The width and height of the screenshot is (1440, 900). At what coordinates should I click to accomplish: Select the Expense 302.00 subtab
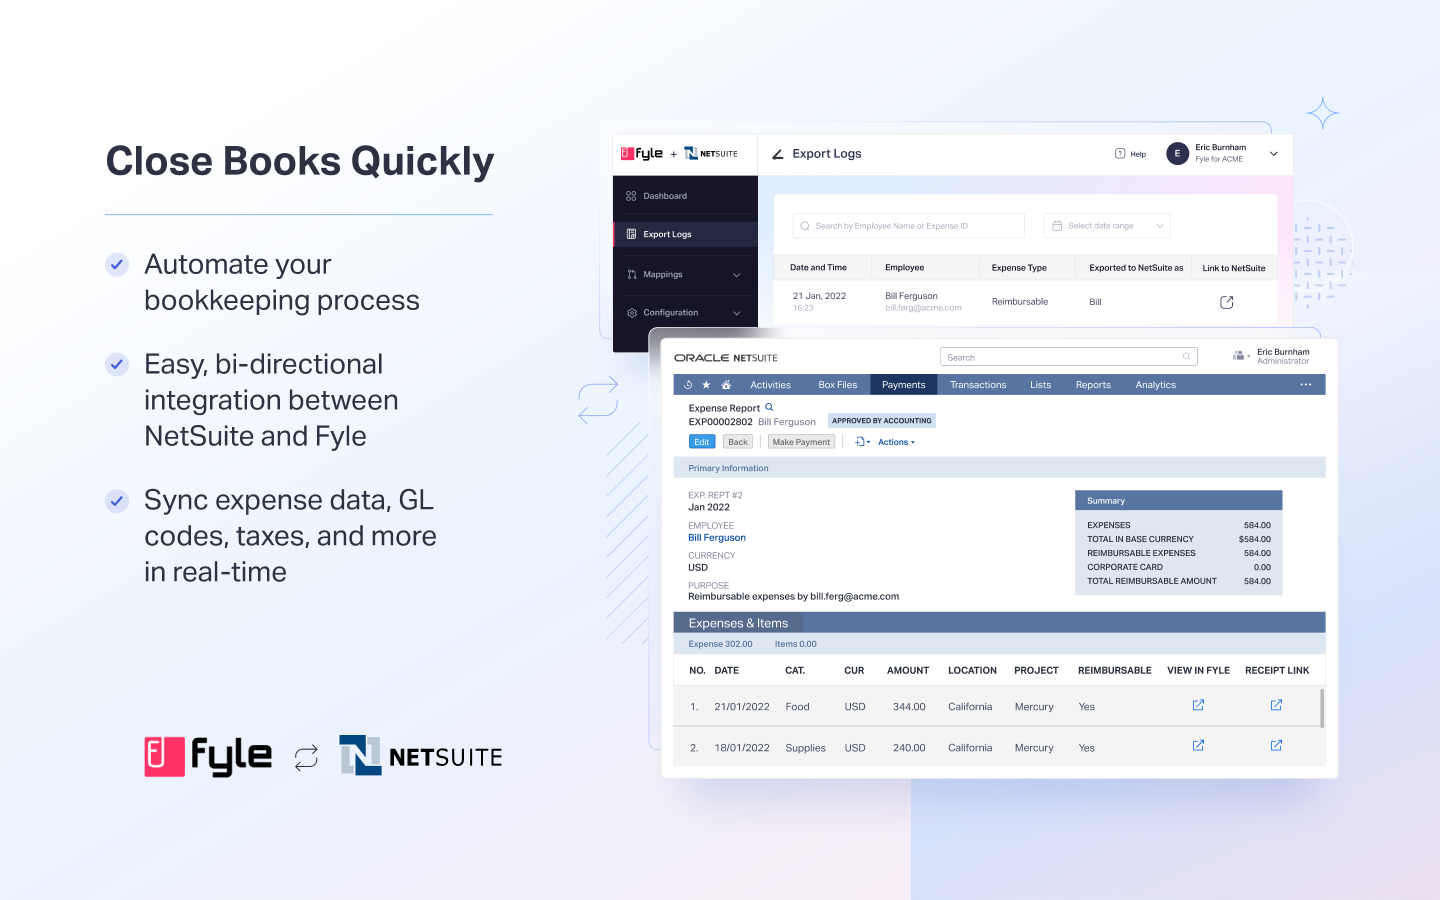tap(720, 644)
